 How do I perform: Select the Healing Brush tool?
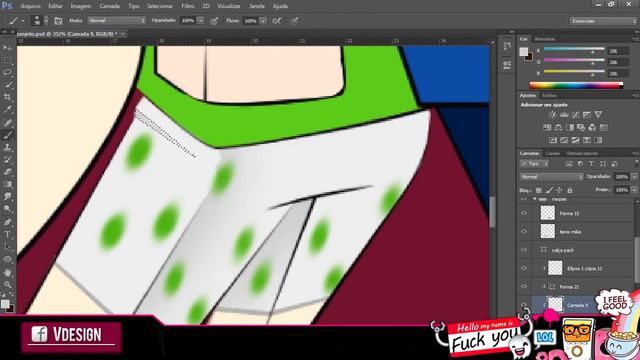tap(7, 122)
